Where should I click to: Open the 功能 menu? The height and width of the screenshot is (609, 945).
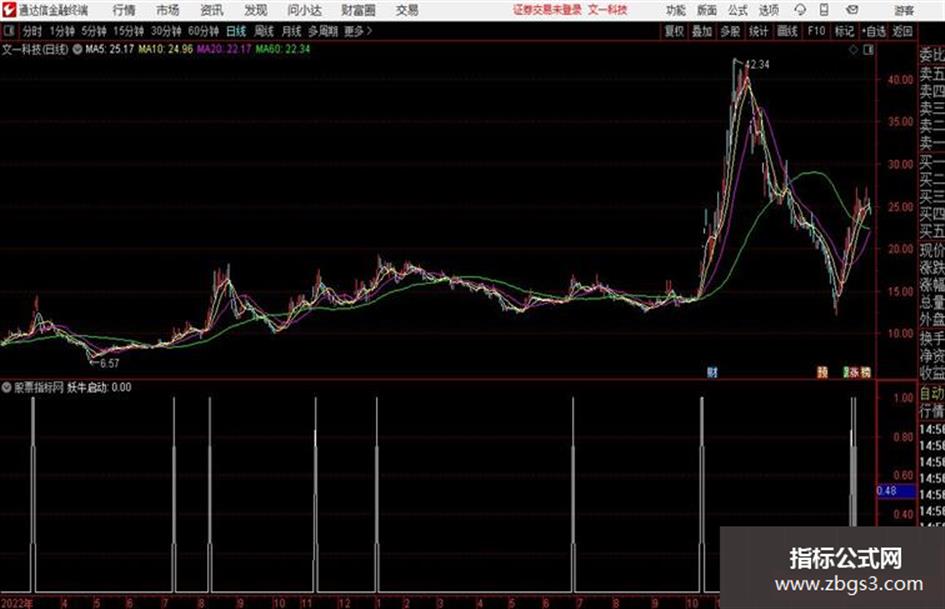click(x=676, y=10)
